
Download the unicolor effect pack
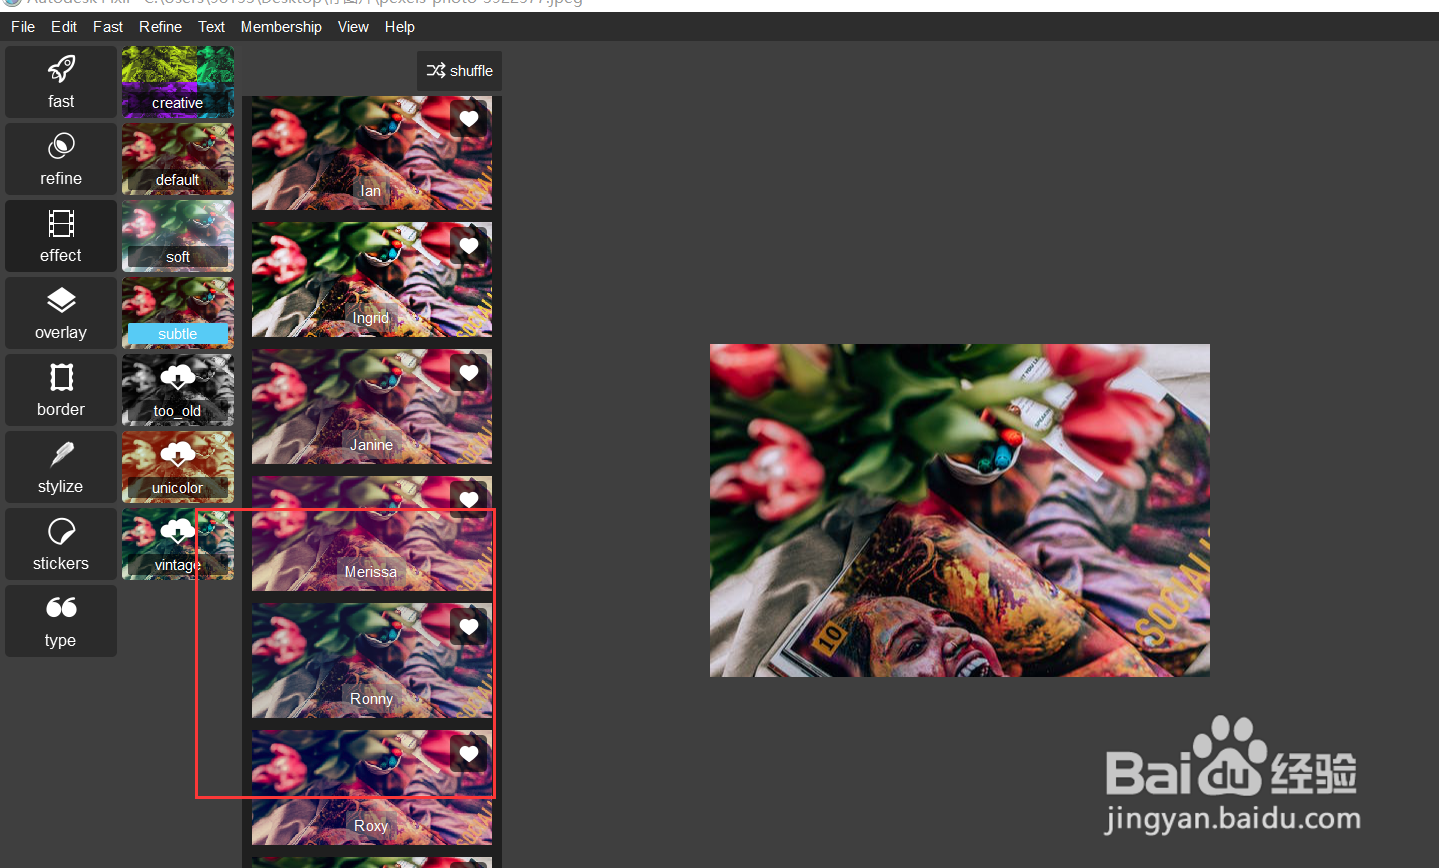[178, 467]
